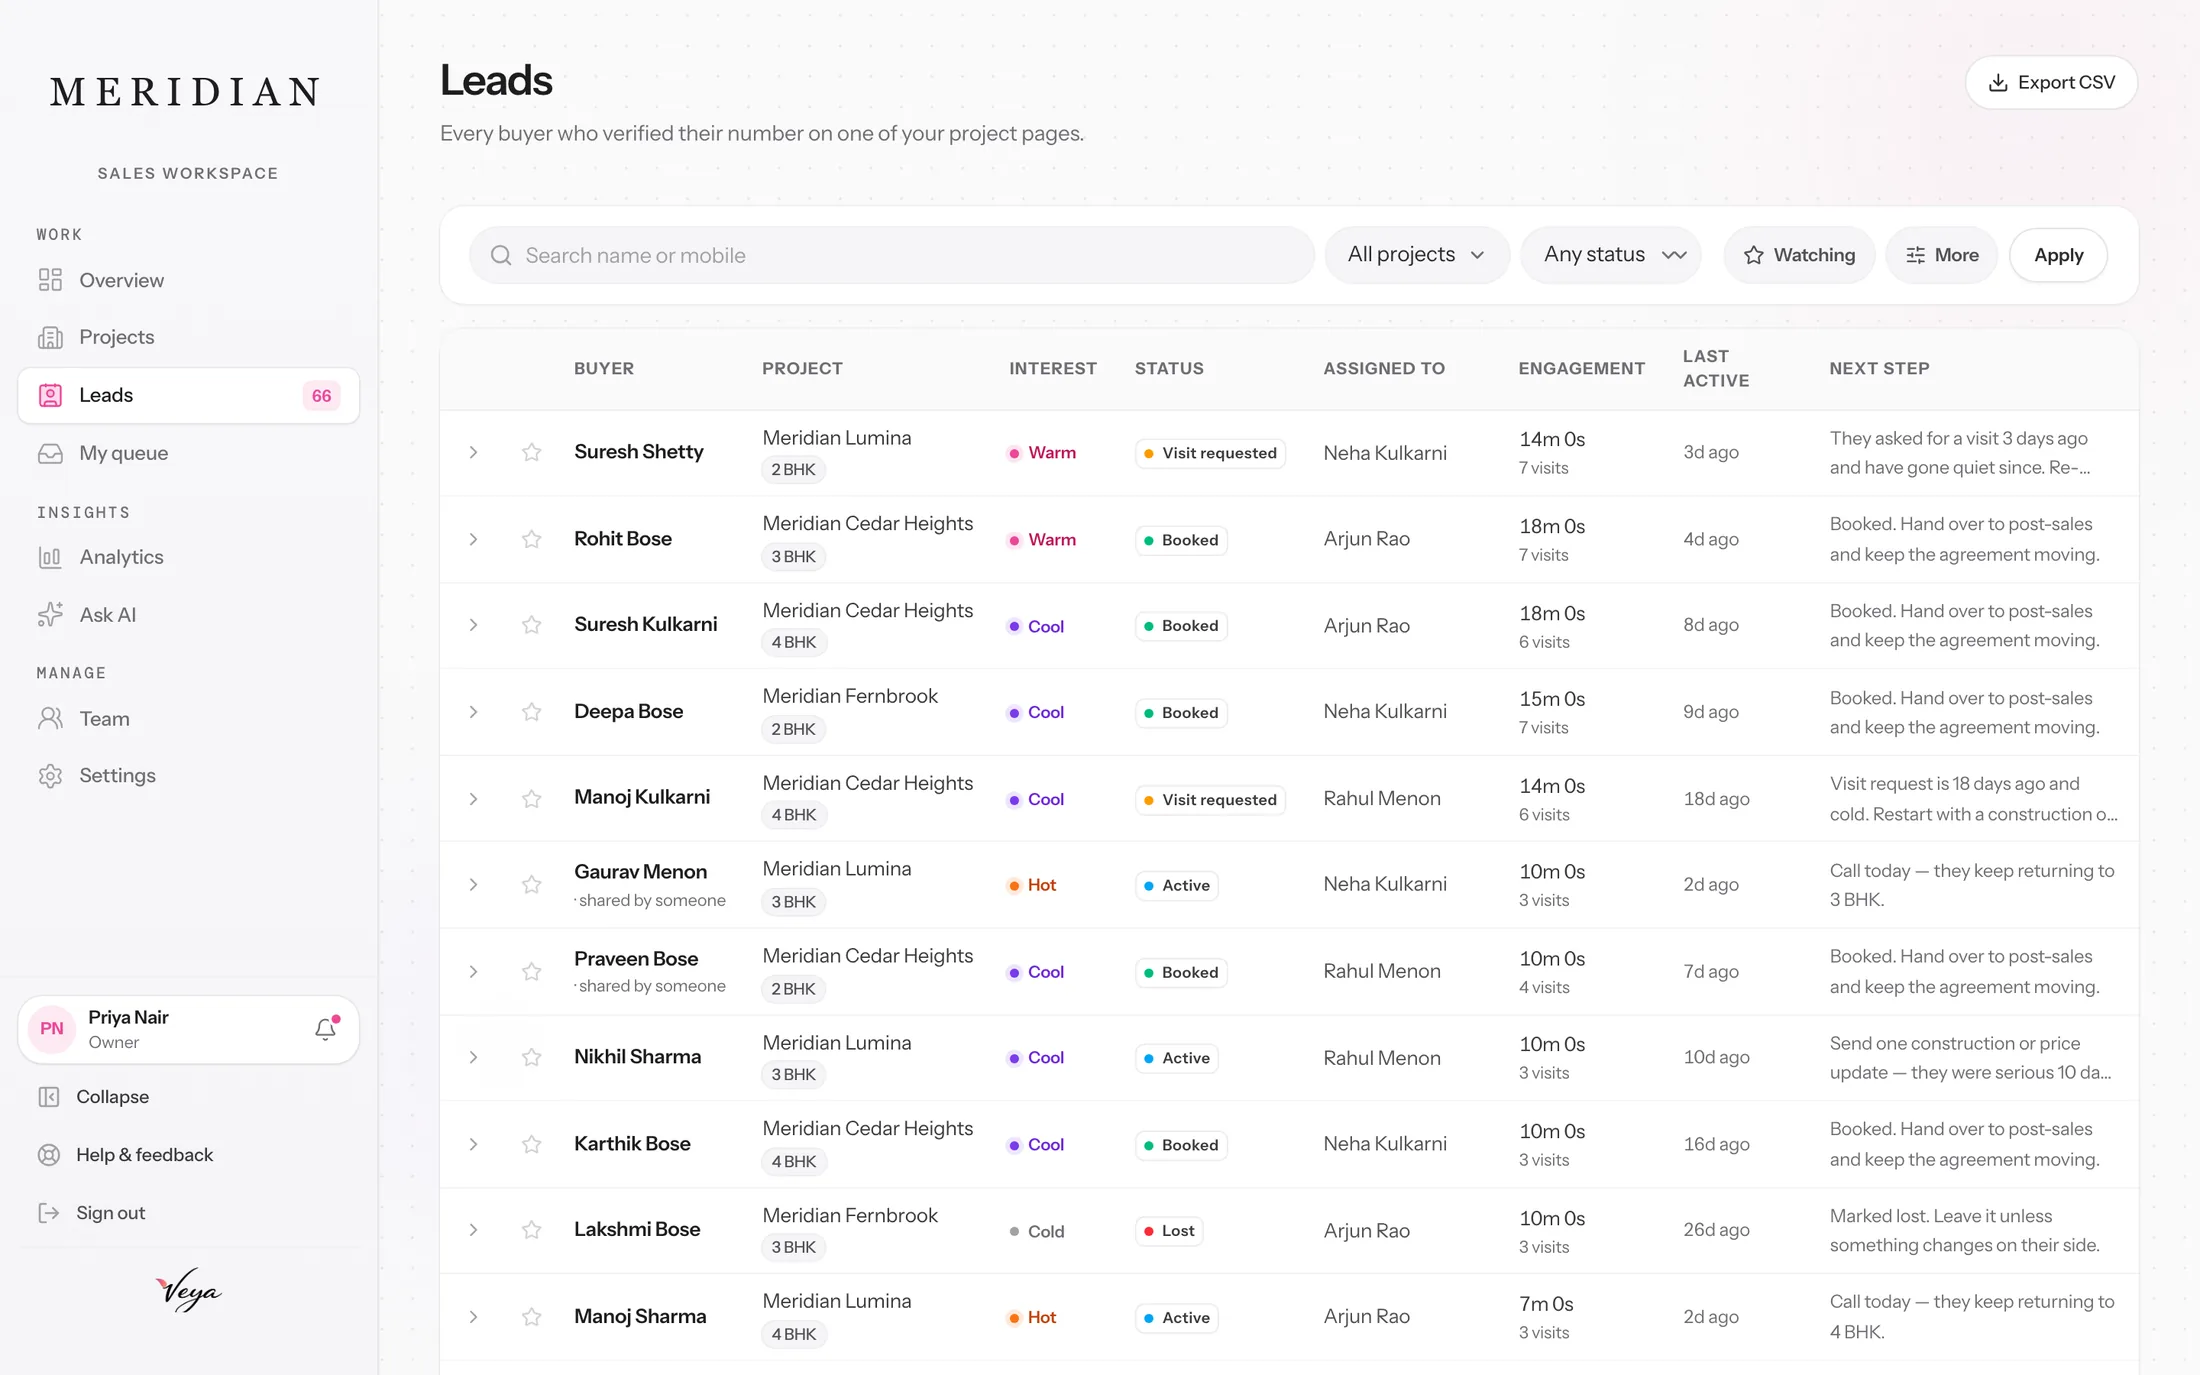Click the 66 badge on Leads
Screen dimensions: 2200x1375
click(x=321, y=395)
